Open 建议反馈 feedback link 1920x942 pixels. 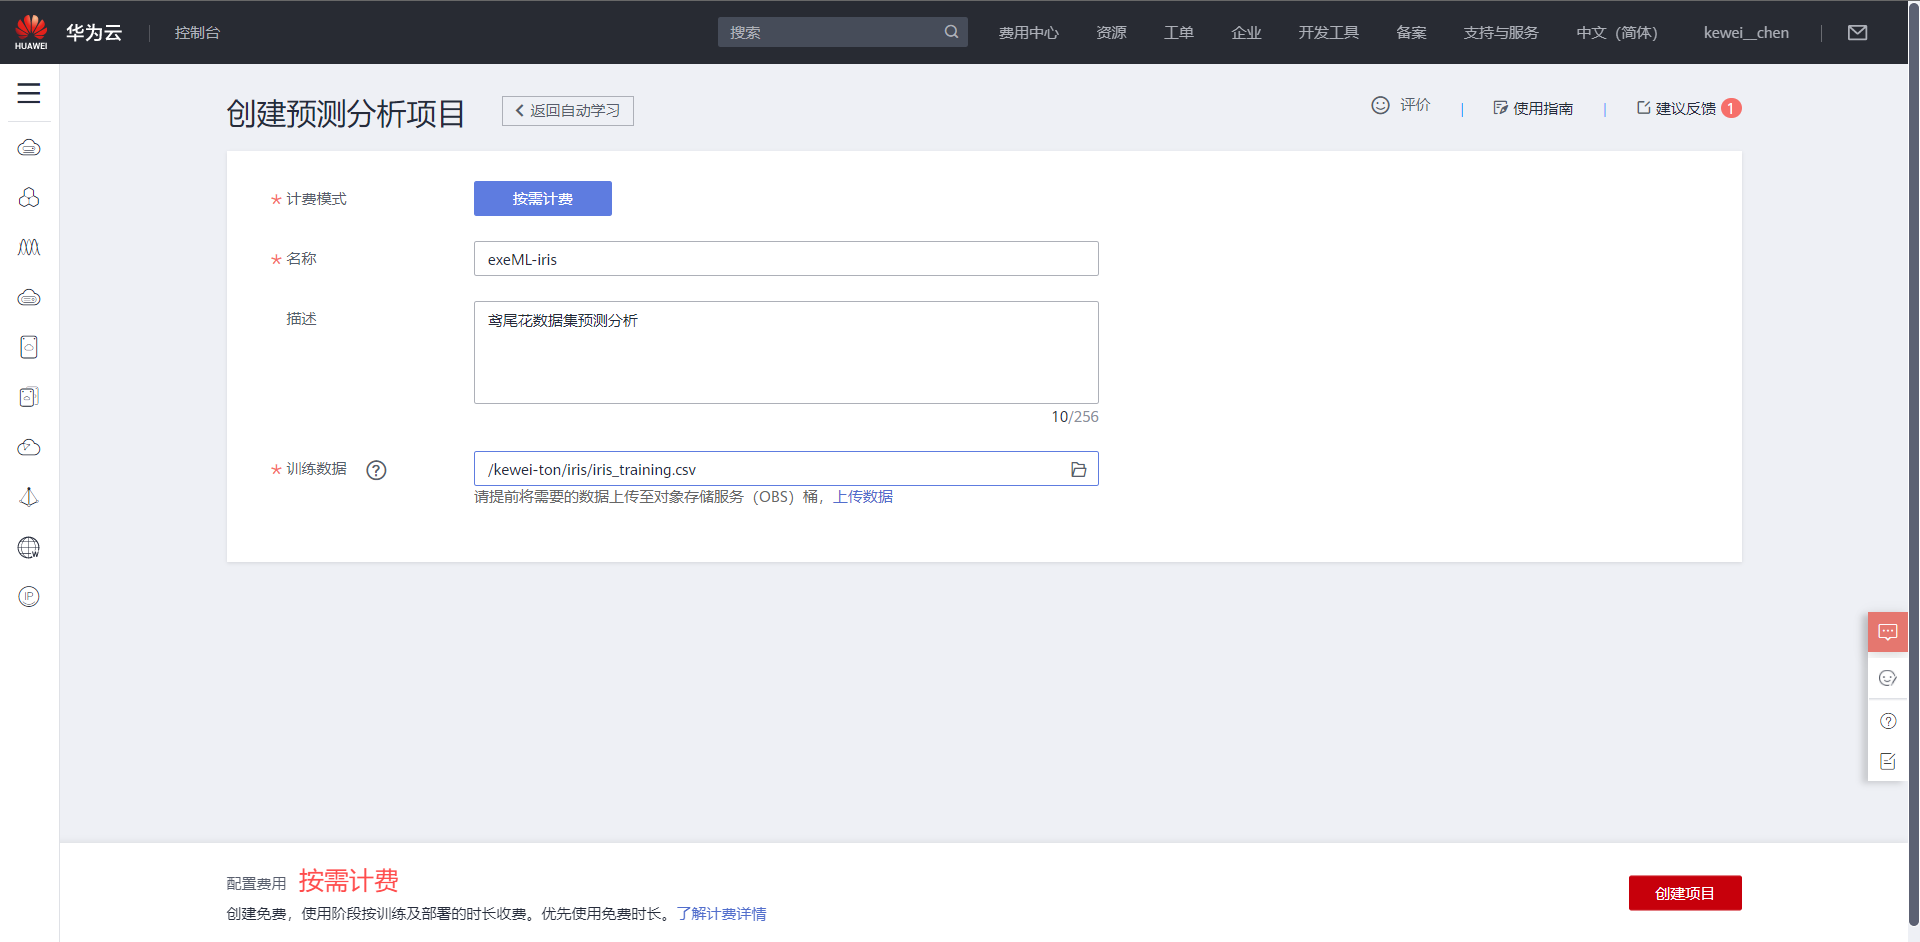click(1677, 108)
